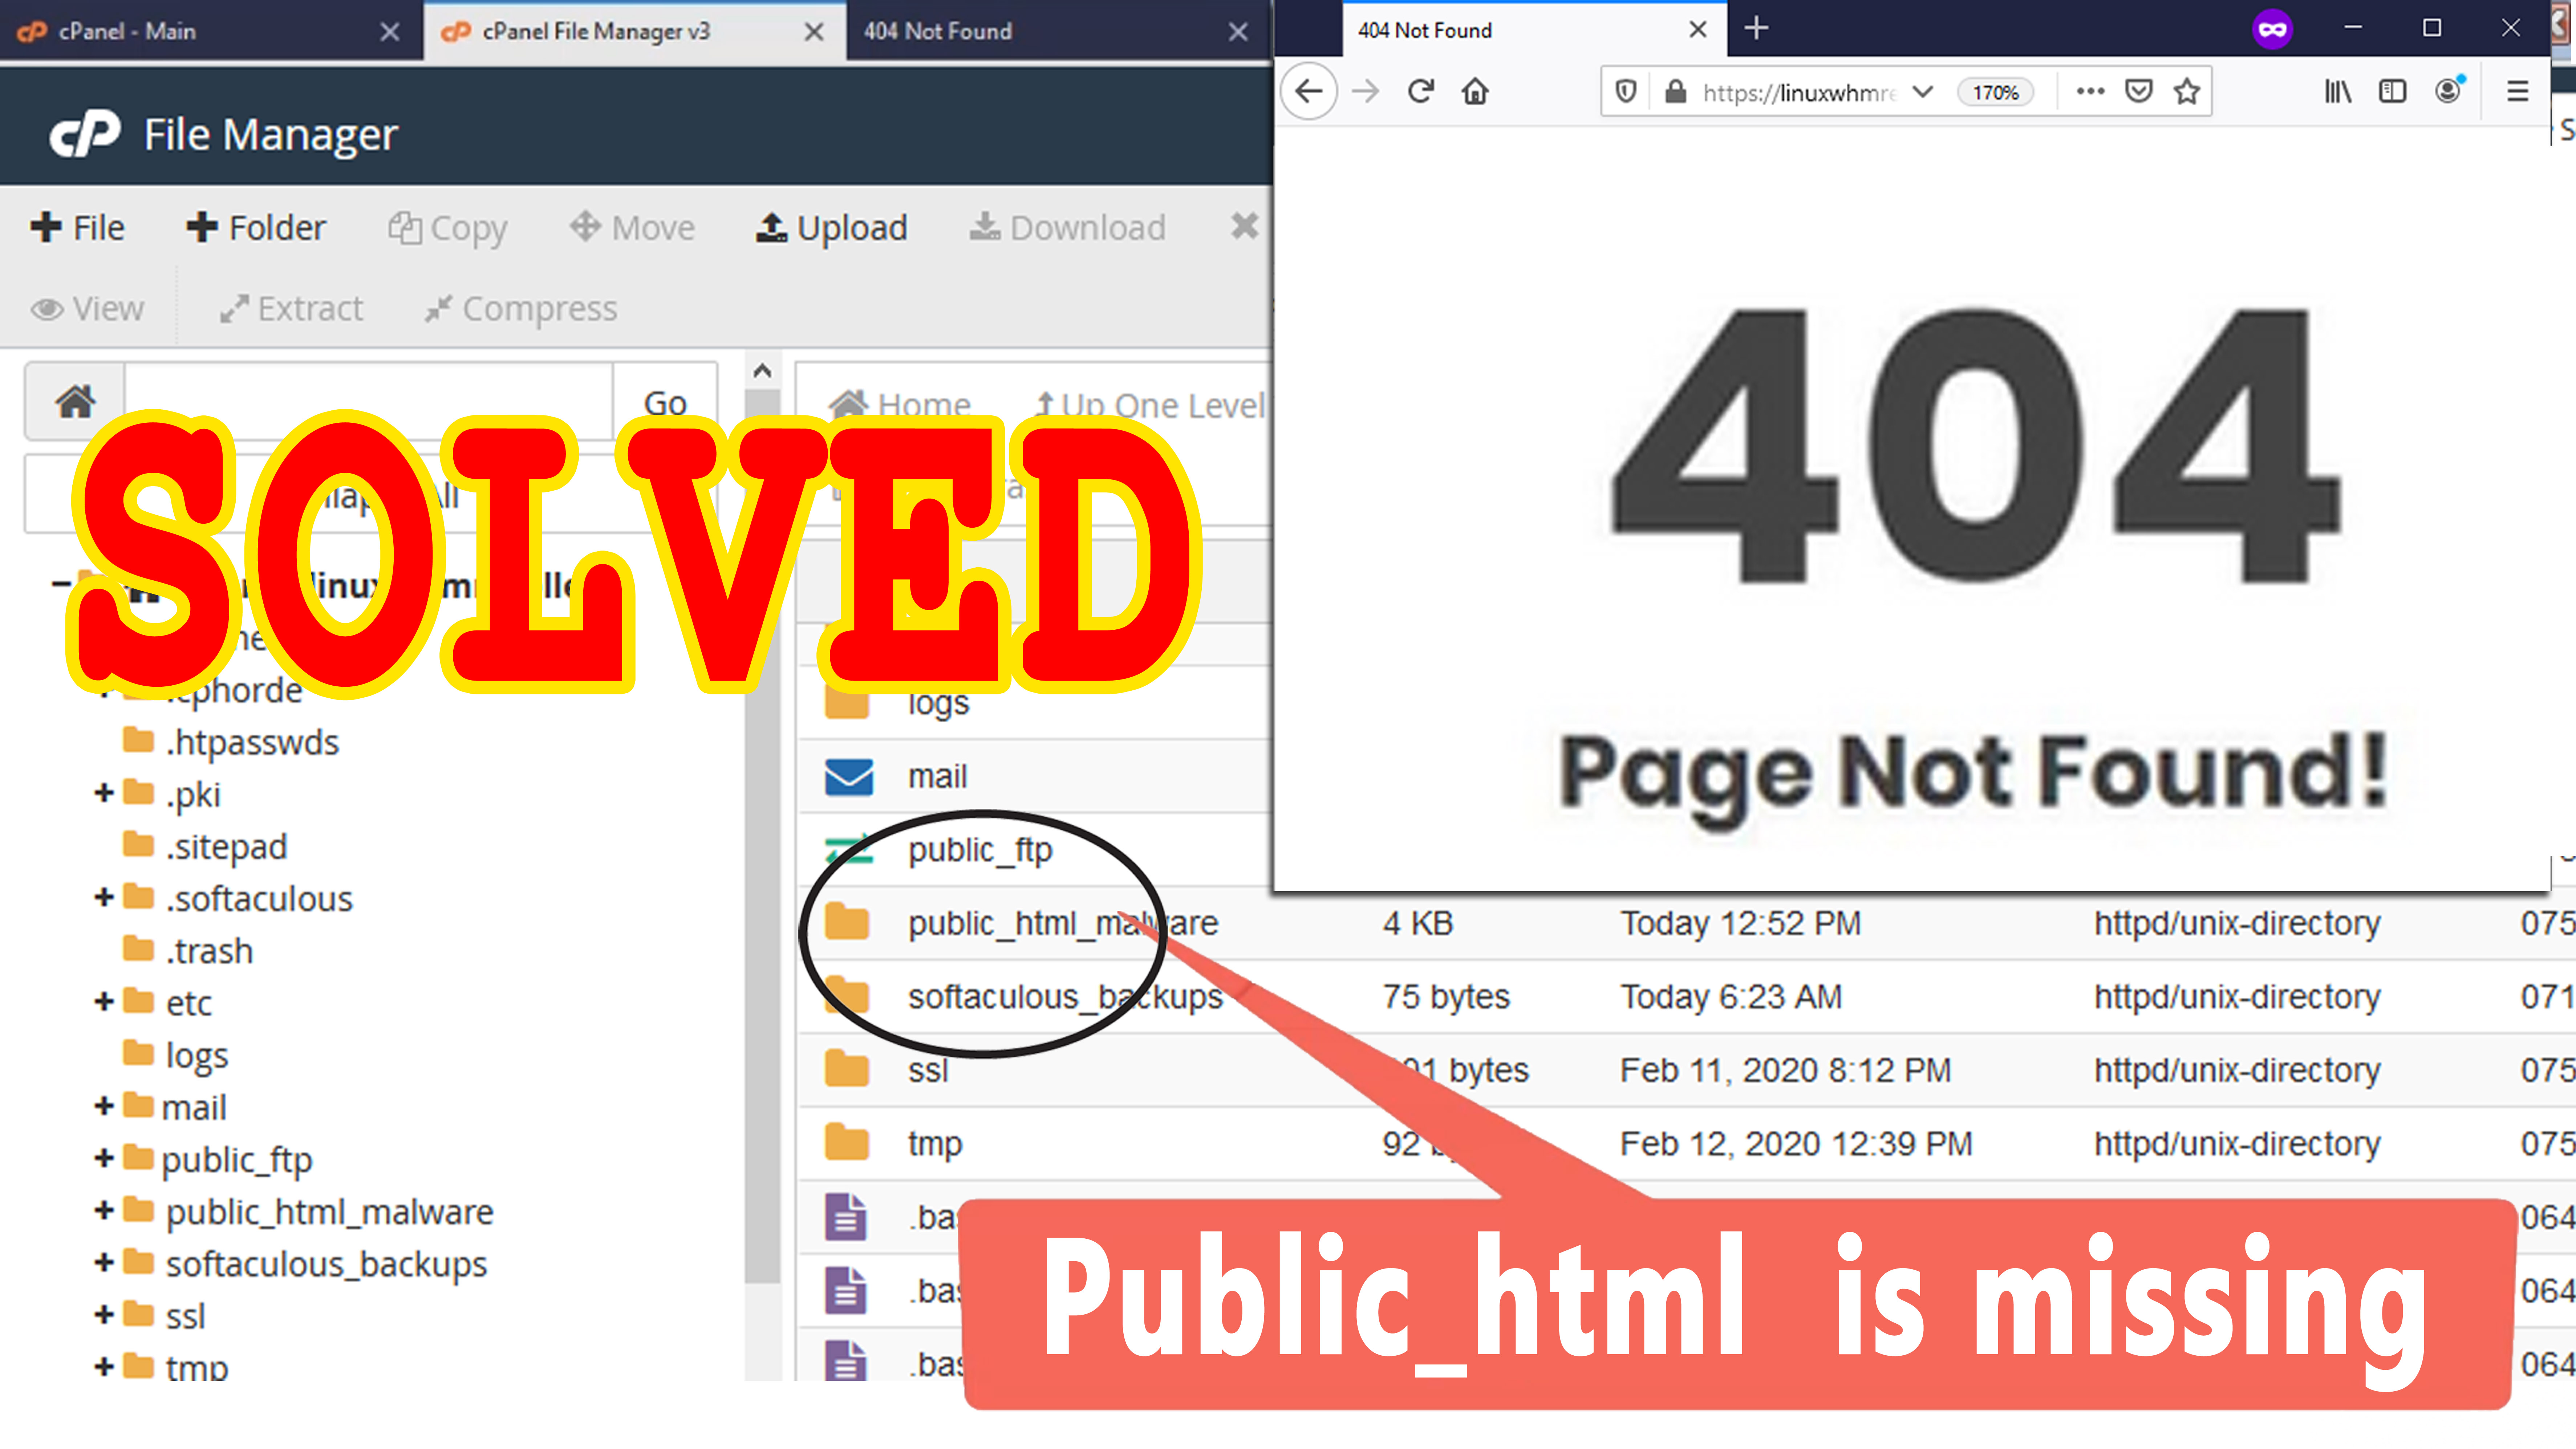Screen dimensions: 2576x1449
Task: Click the Firefox home icon
Action: [1475, 92]
